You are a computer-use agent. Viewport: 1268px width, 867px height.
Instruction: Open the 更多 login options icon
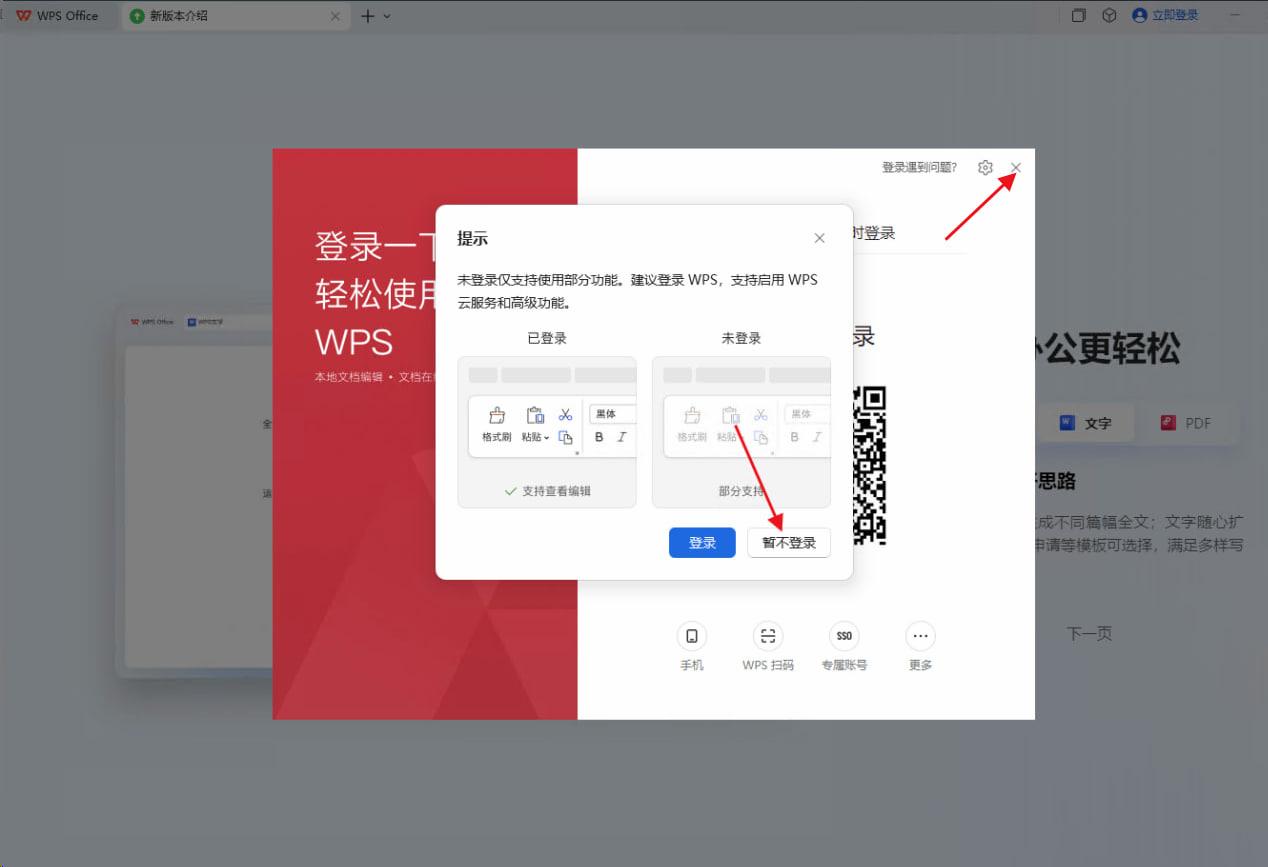(920, 636)
